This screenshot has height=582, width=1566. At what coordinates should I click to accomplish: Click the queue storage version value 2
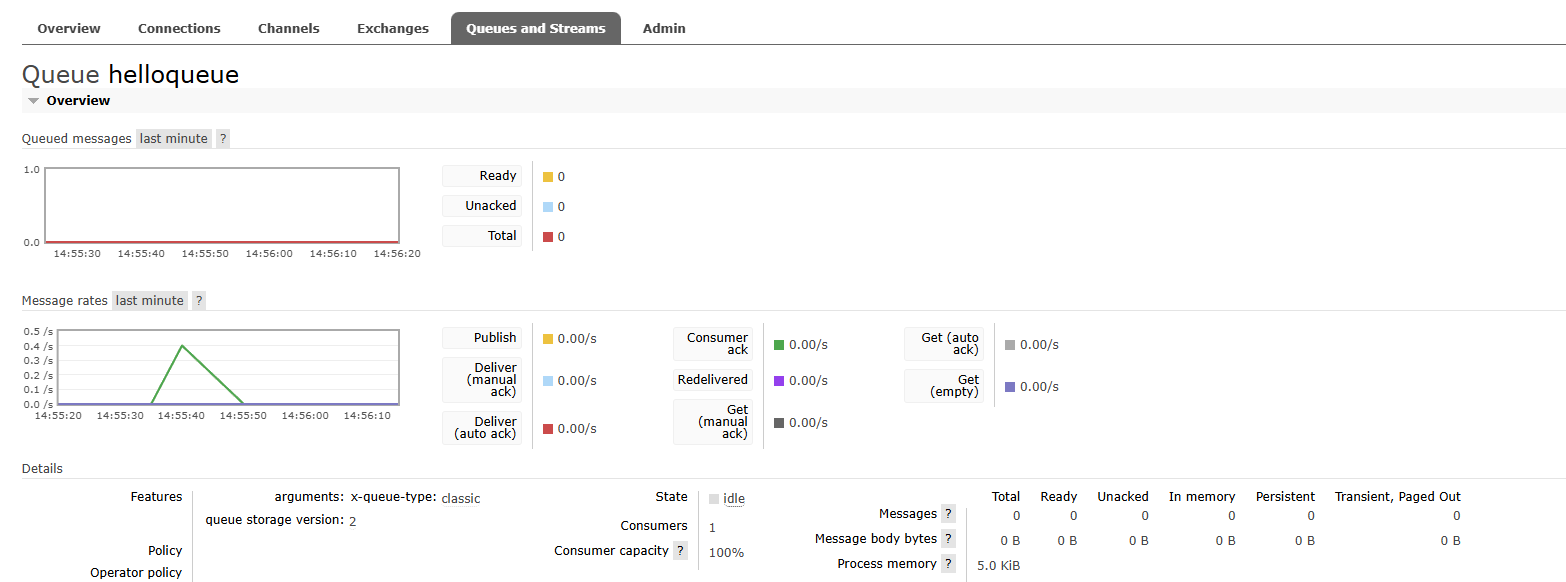tap(353, 521)
